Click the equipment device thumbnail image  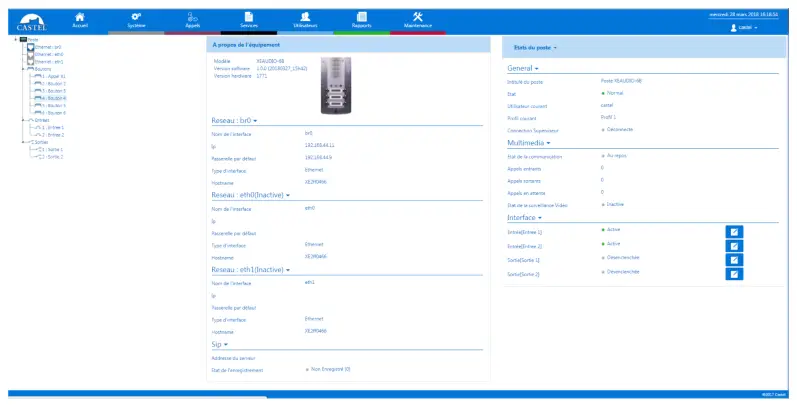[x=334, y=85]
